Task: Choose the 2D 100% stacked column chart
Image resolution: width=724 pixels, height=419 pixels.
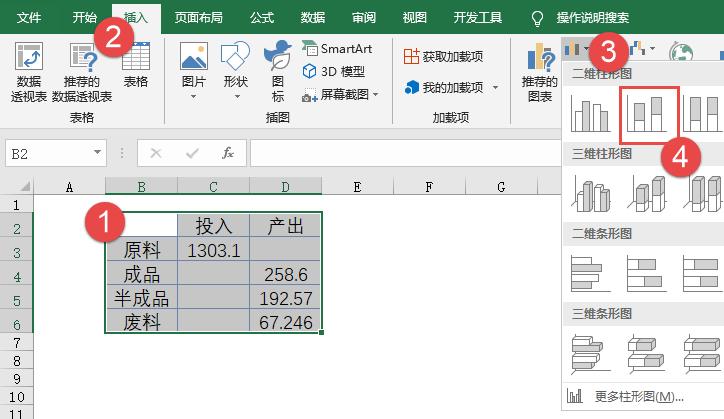Action: [x=702, y=114]
